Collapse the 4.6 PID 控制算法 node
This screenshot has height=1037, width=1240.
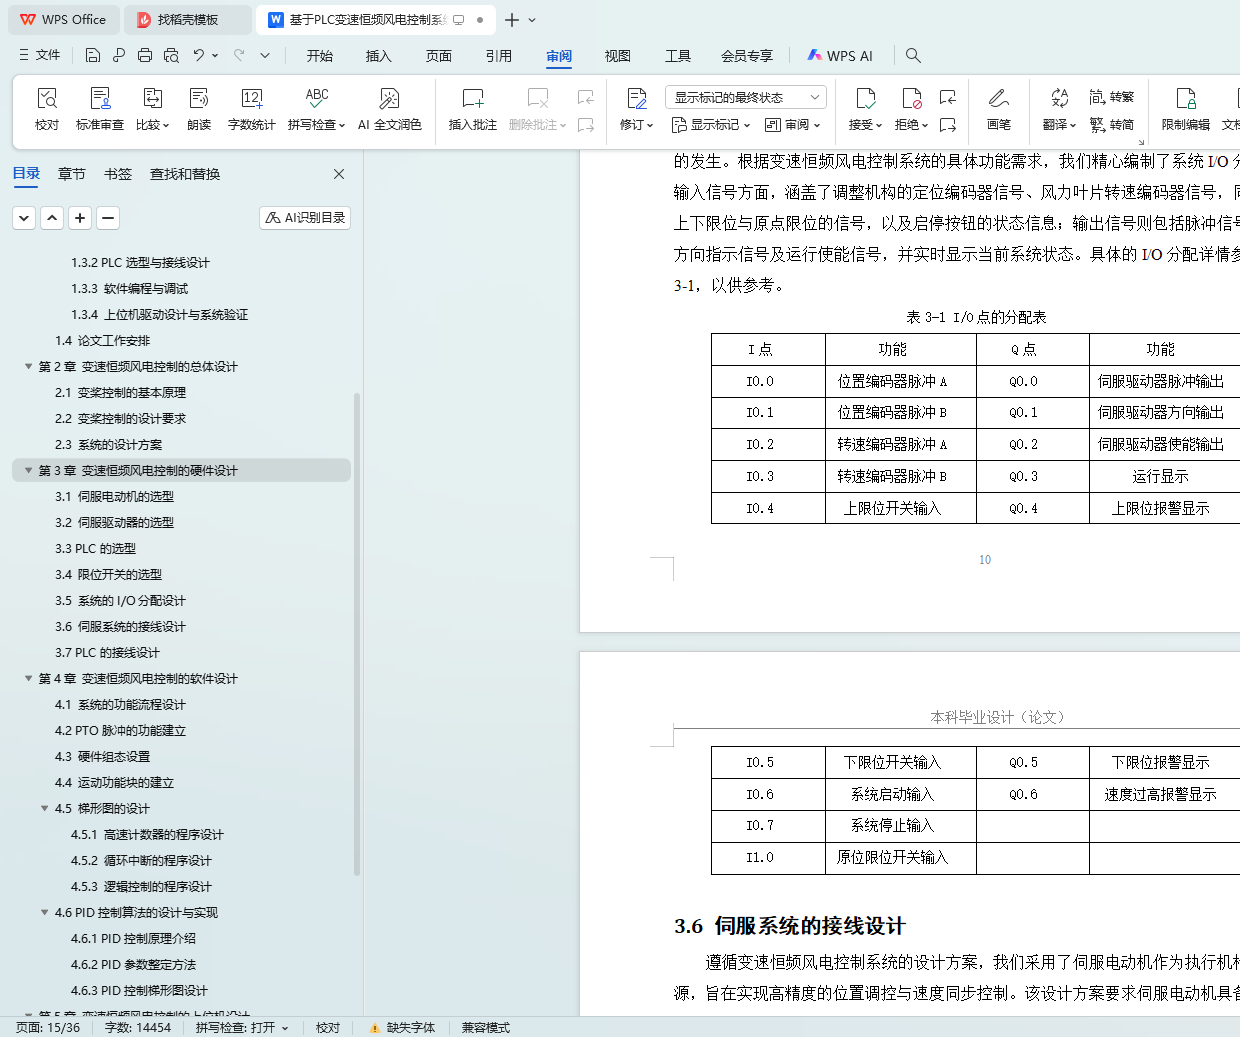45,913
